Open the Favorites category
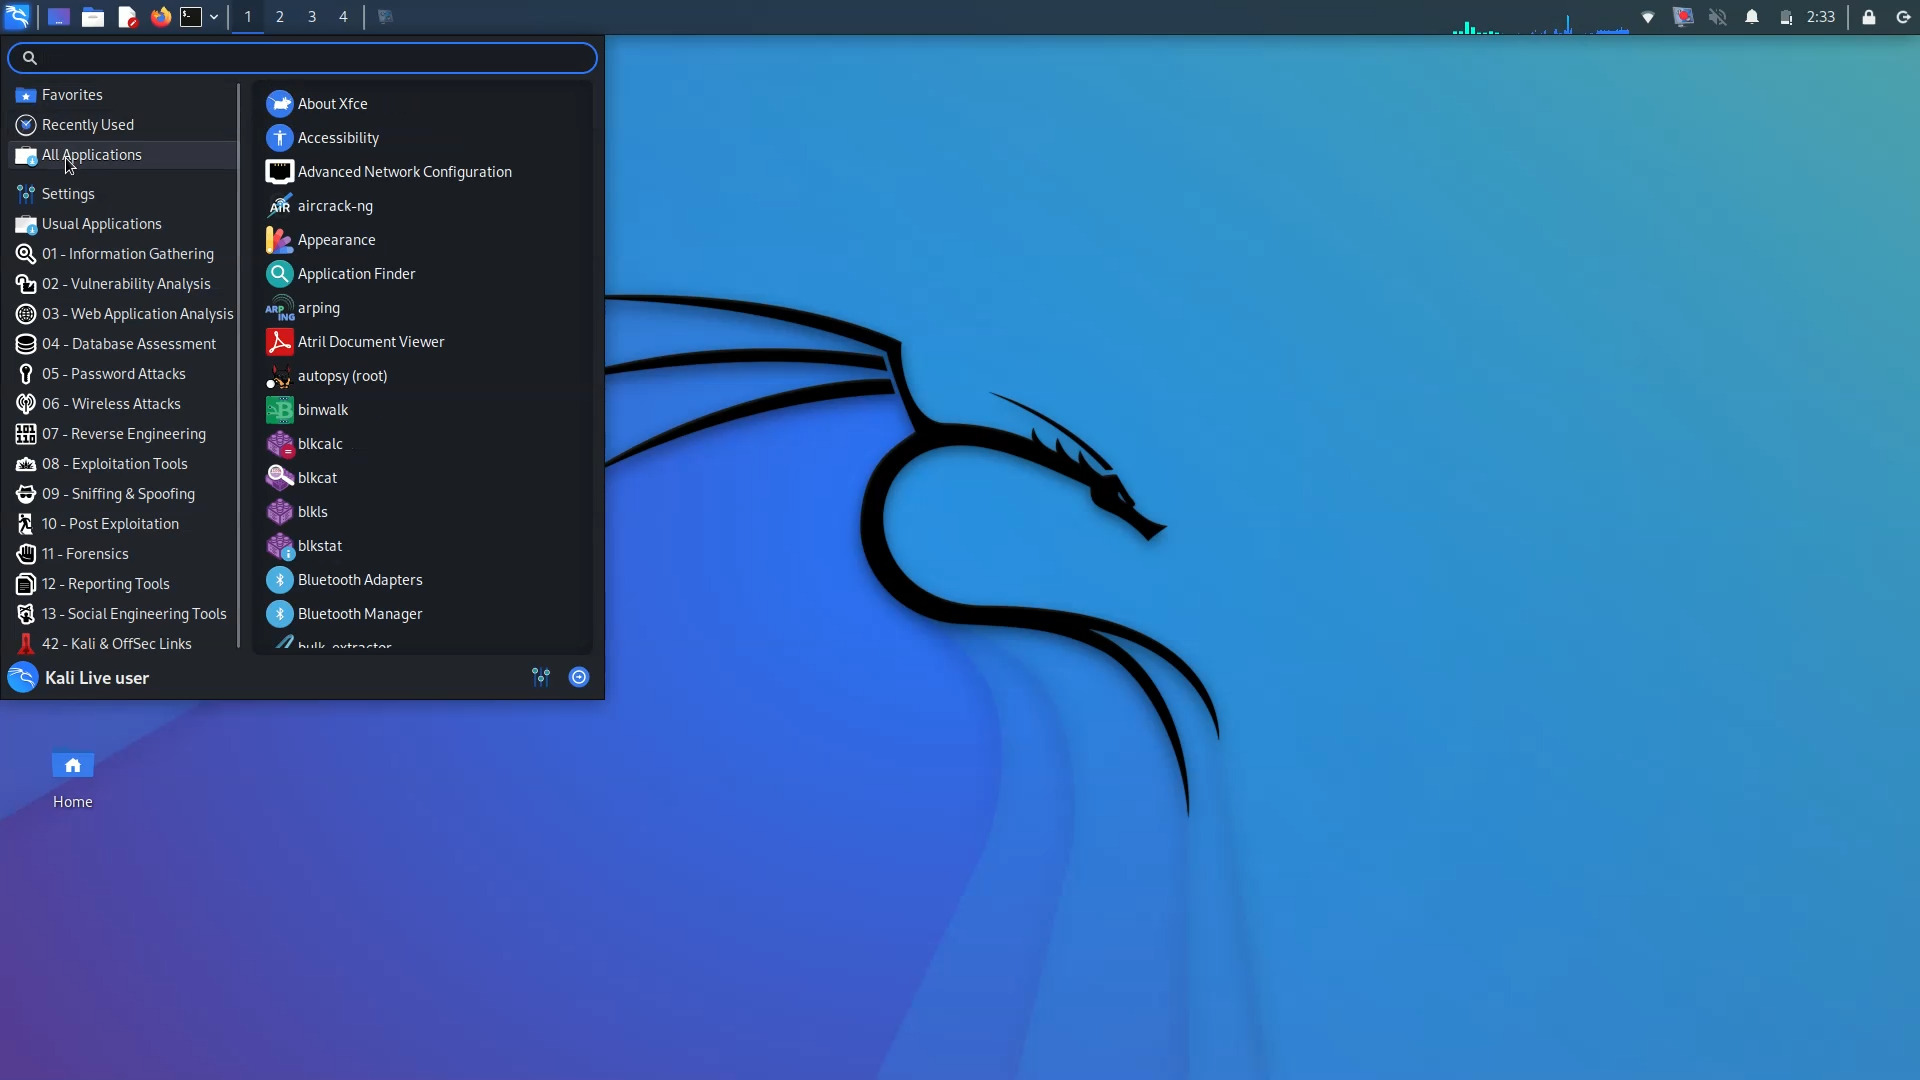This screenshot has height=1080, width=1920. click(x=123, y=95)
